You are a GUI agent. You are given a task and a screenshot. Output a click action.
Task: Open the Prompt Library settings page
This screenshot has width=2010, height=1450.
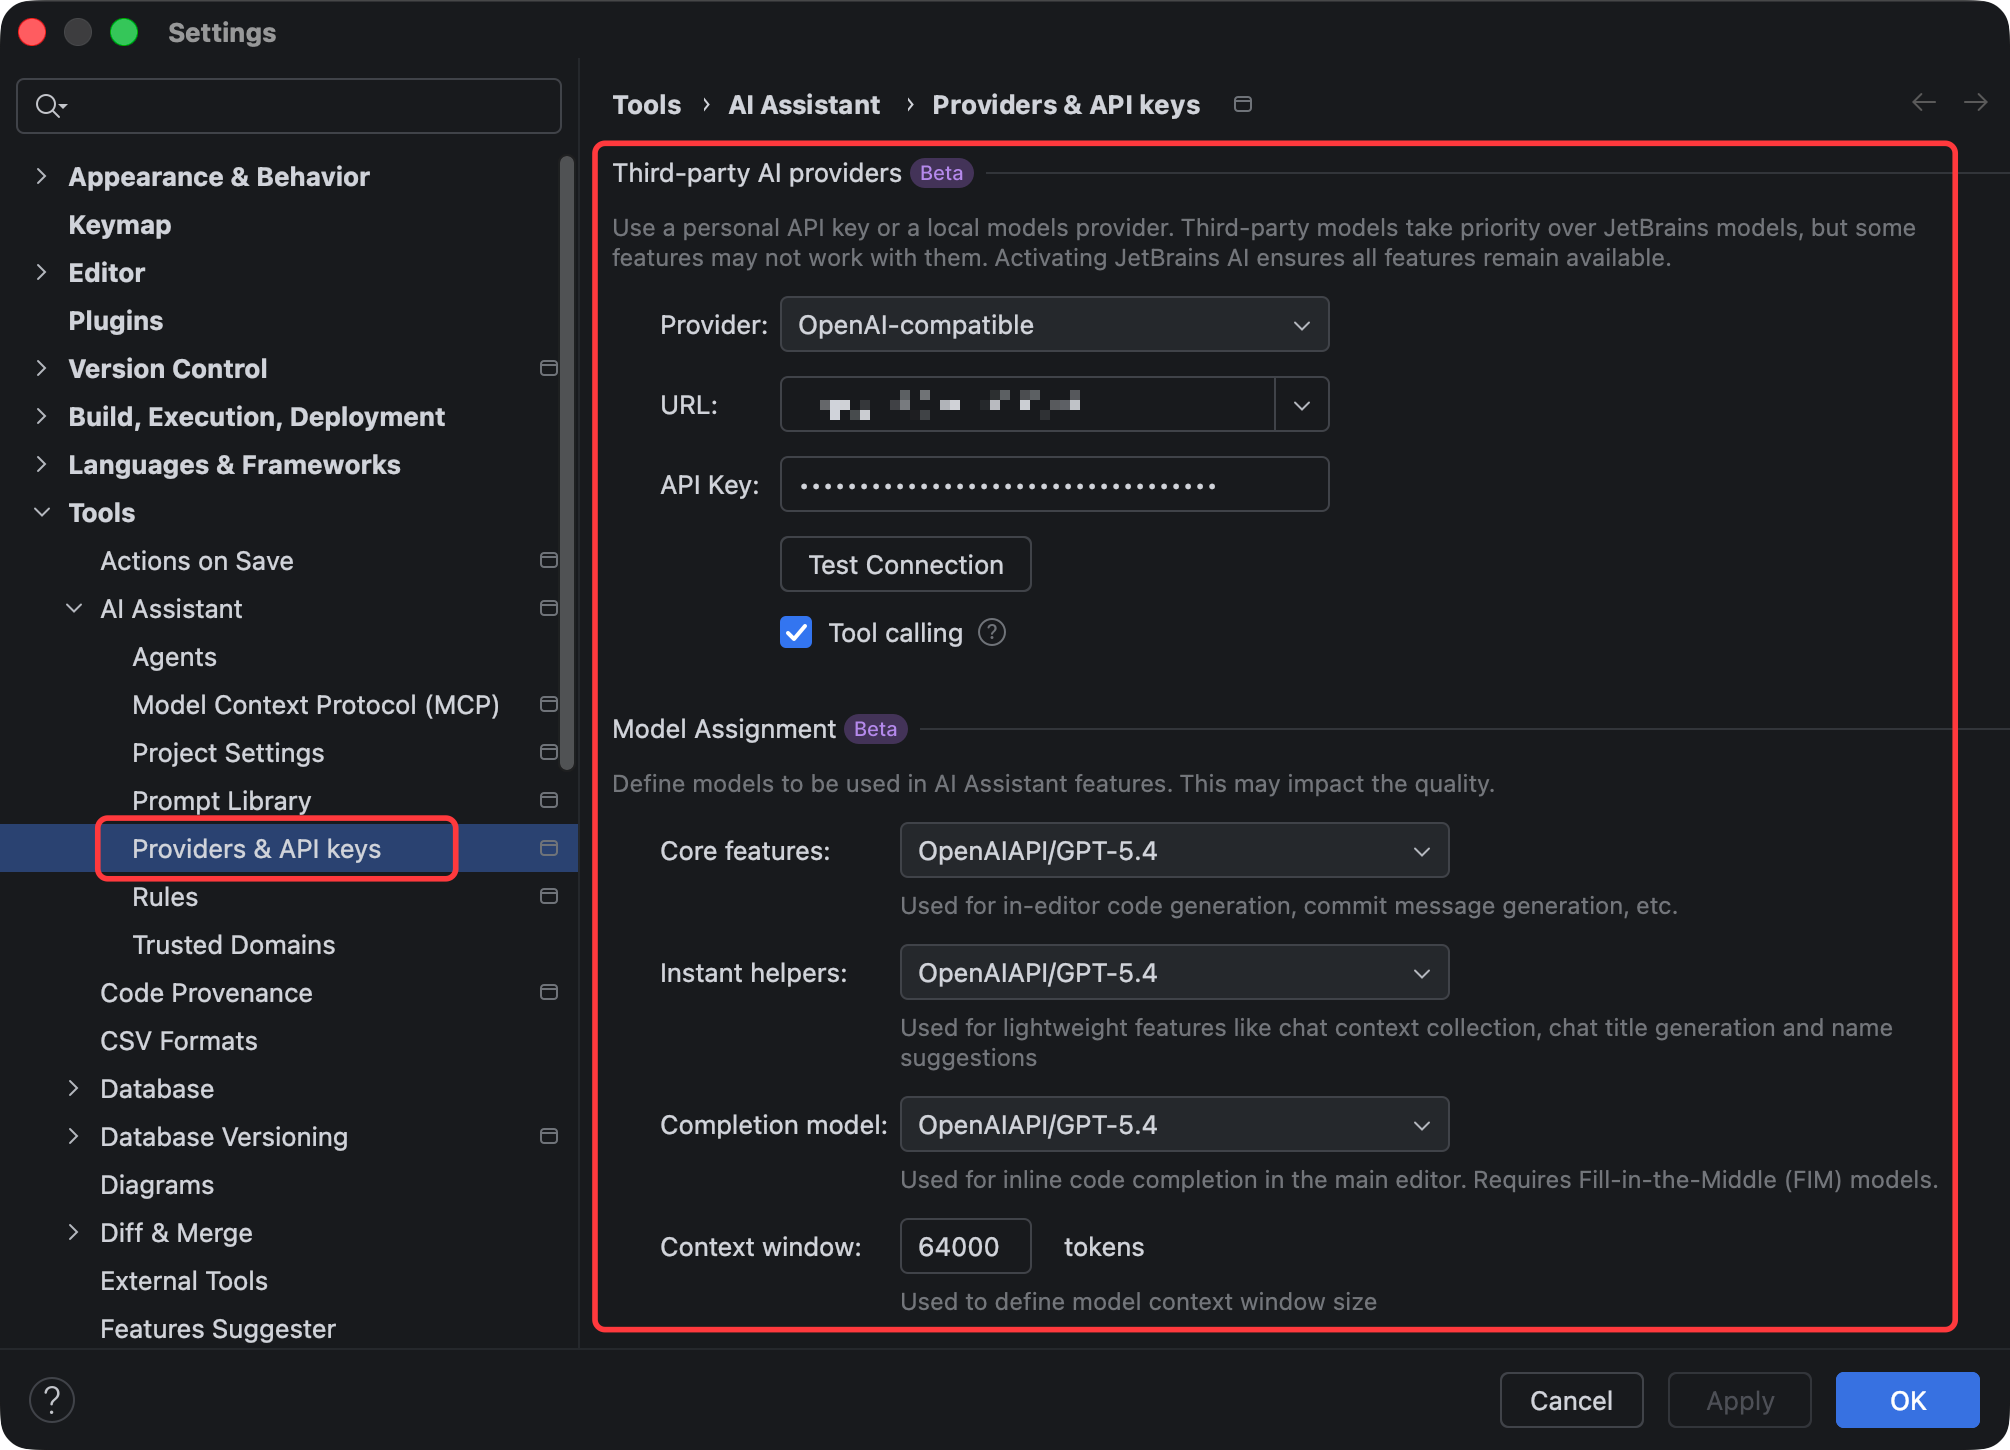click(221, 801)
